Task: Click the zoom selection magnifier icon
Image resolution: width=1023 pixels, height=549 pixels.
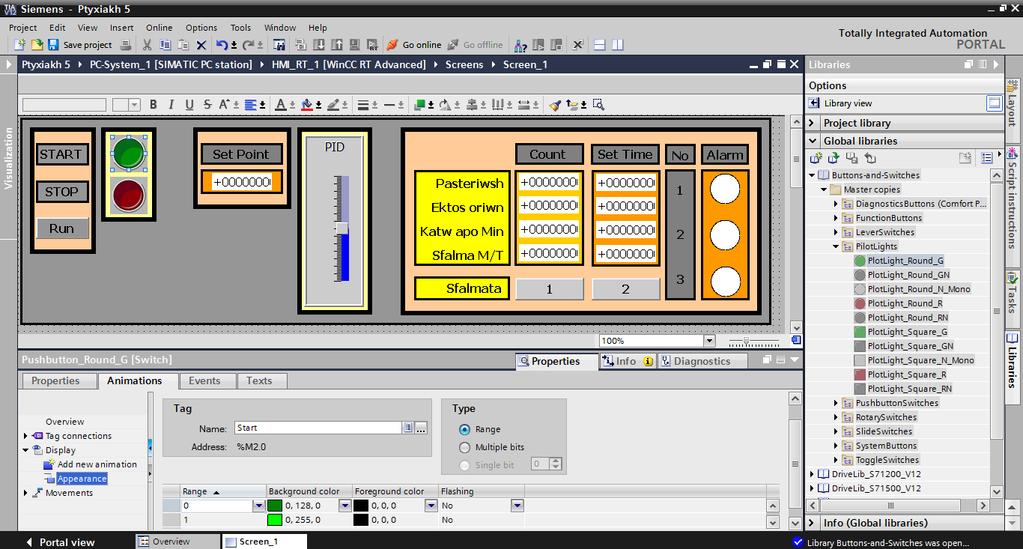Action: (x=598, y=104)
